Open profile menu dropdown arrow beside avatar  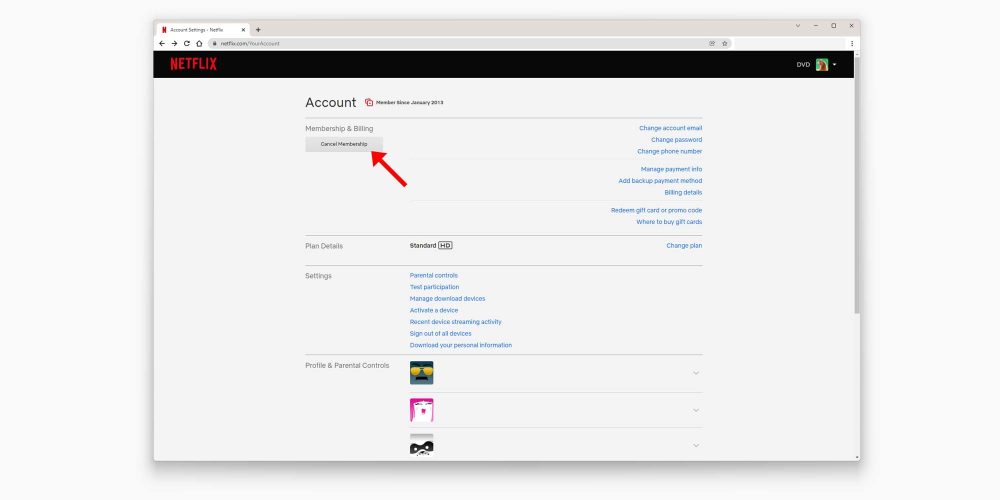click(x=835, y=65)
